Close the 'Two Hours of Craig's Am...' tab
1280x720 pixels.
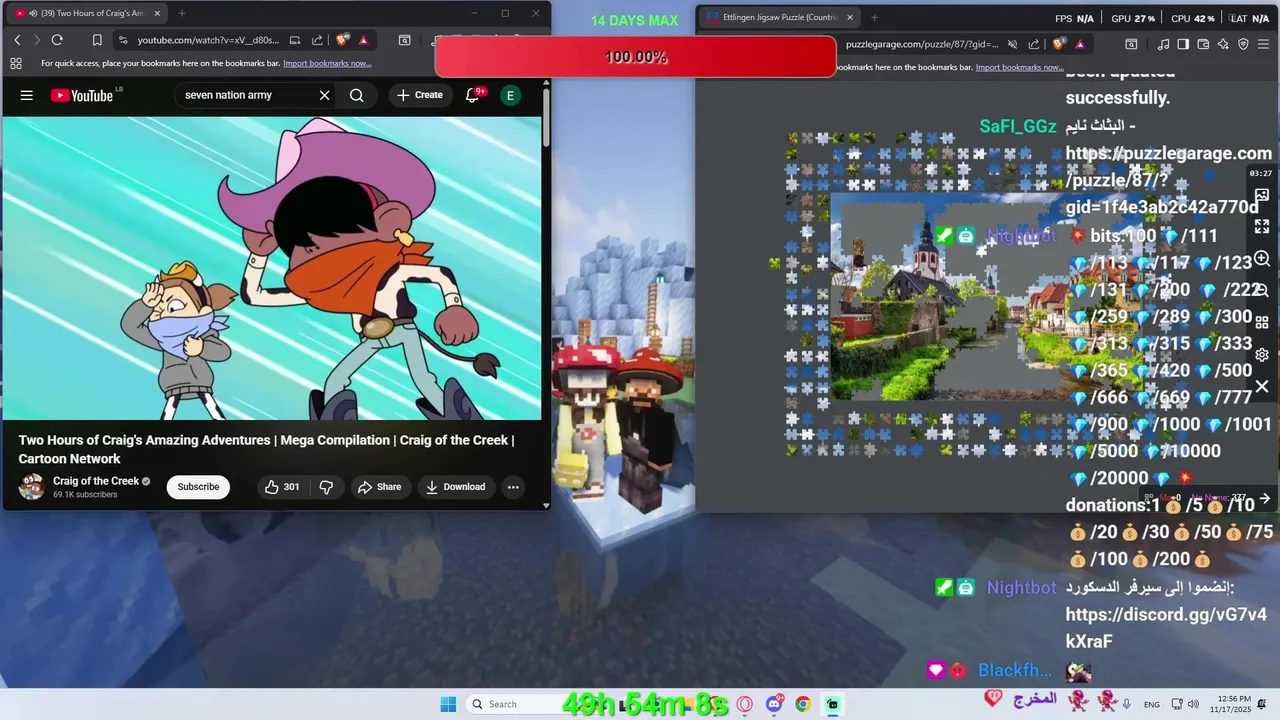coord(157,13)
